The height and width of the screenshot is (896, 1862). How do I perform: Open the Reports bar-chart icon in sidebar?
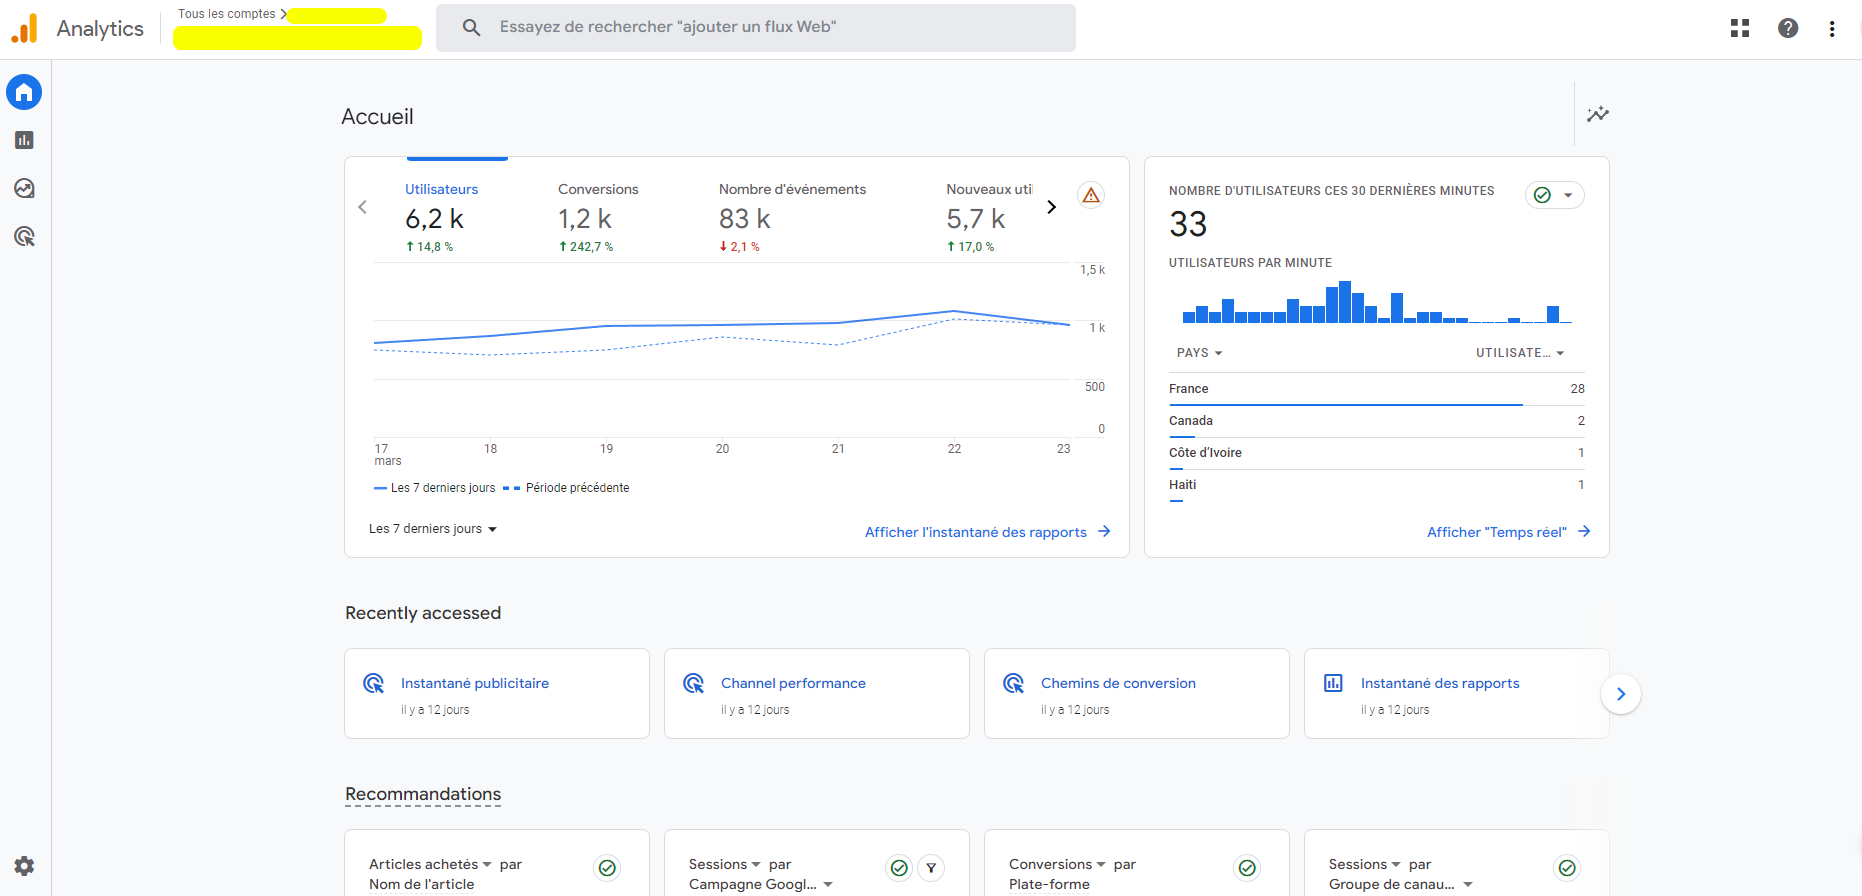pyautogui.click(x=24, y=140)
